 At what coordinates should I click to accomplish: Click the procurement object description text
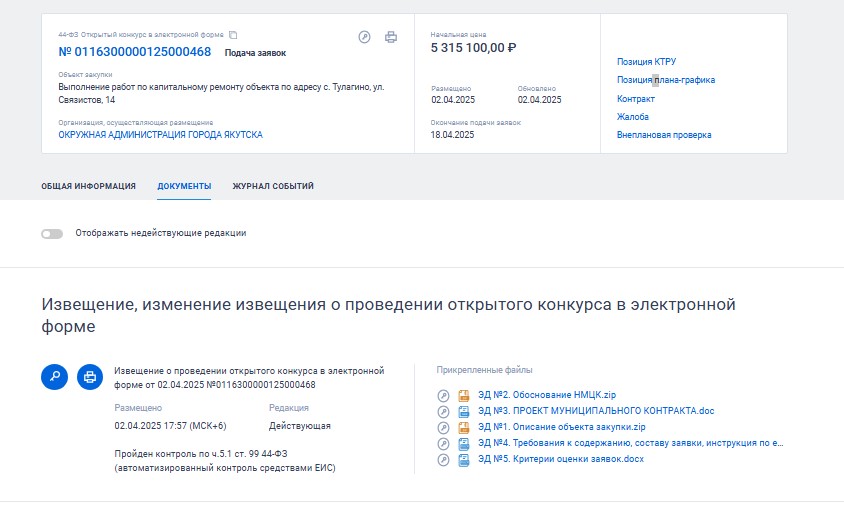[x=221, y=93]
